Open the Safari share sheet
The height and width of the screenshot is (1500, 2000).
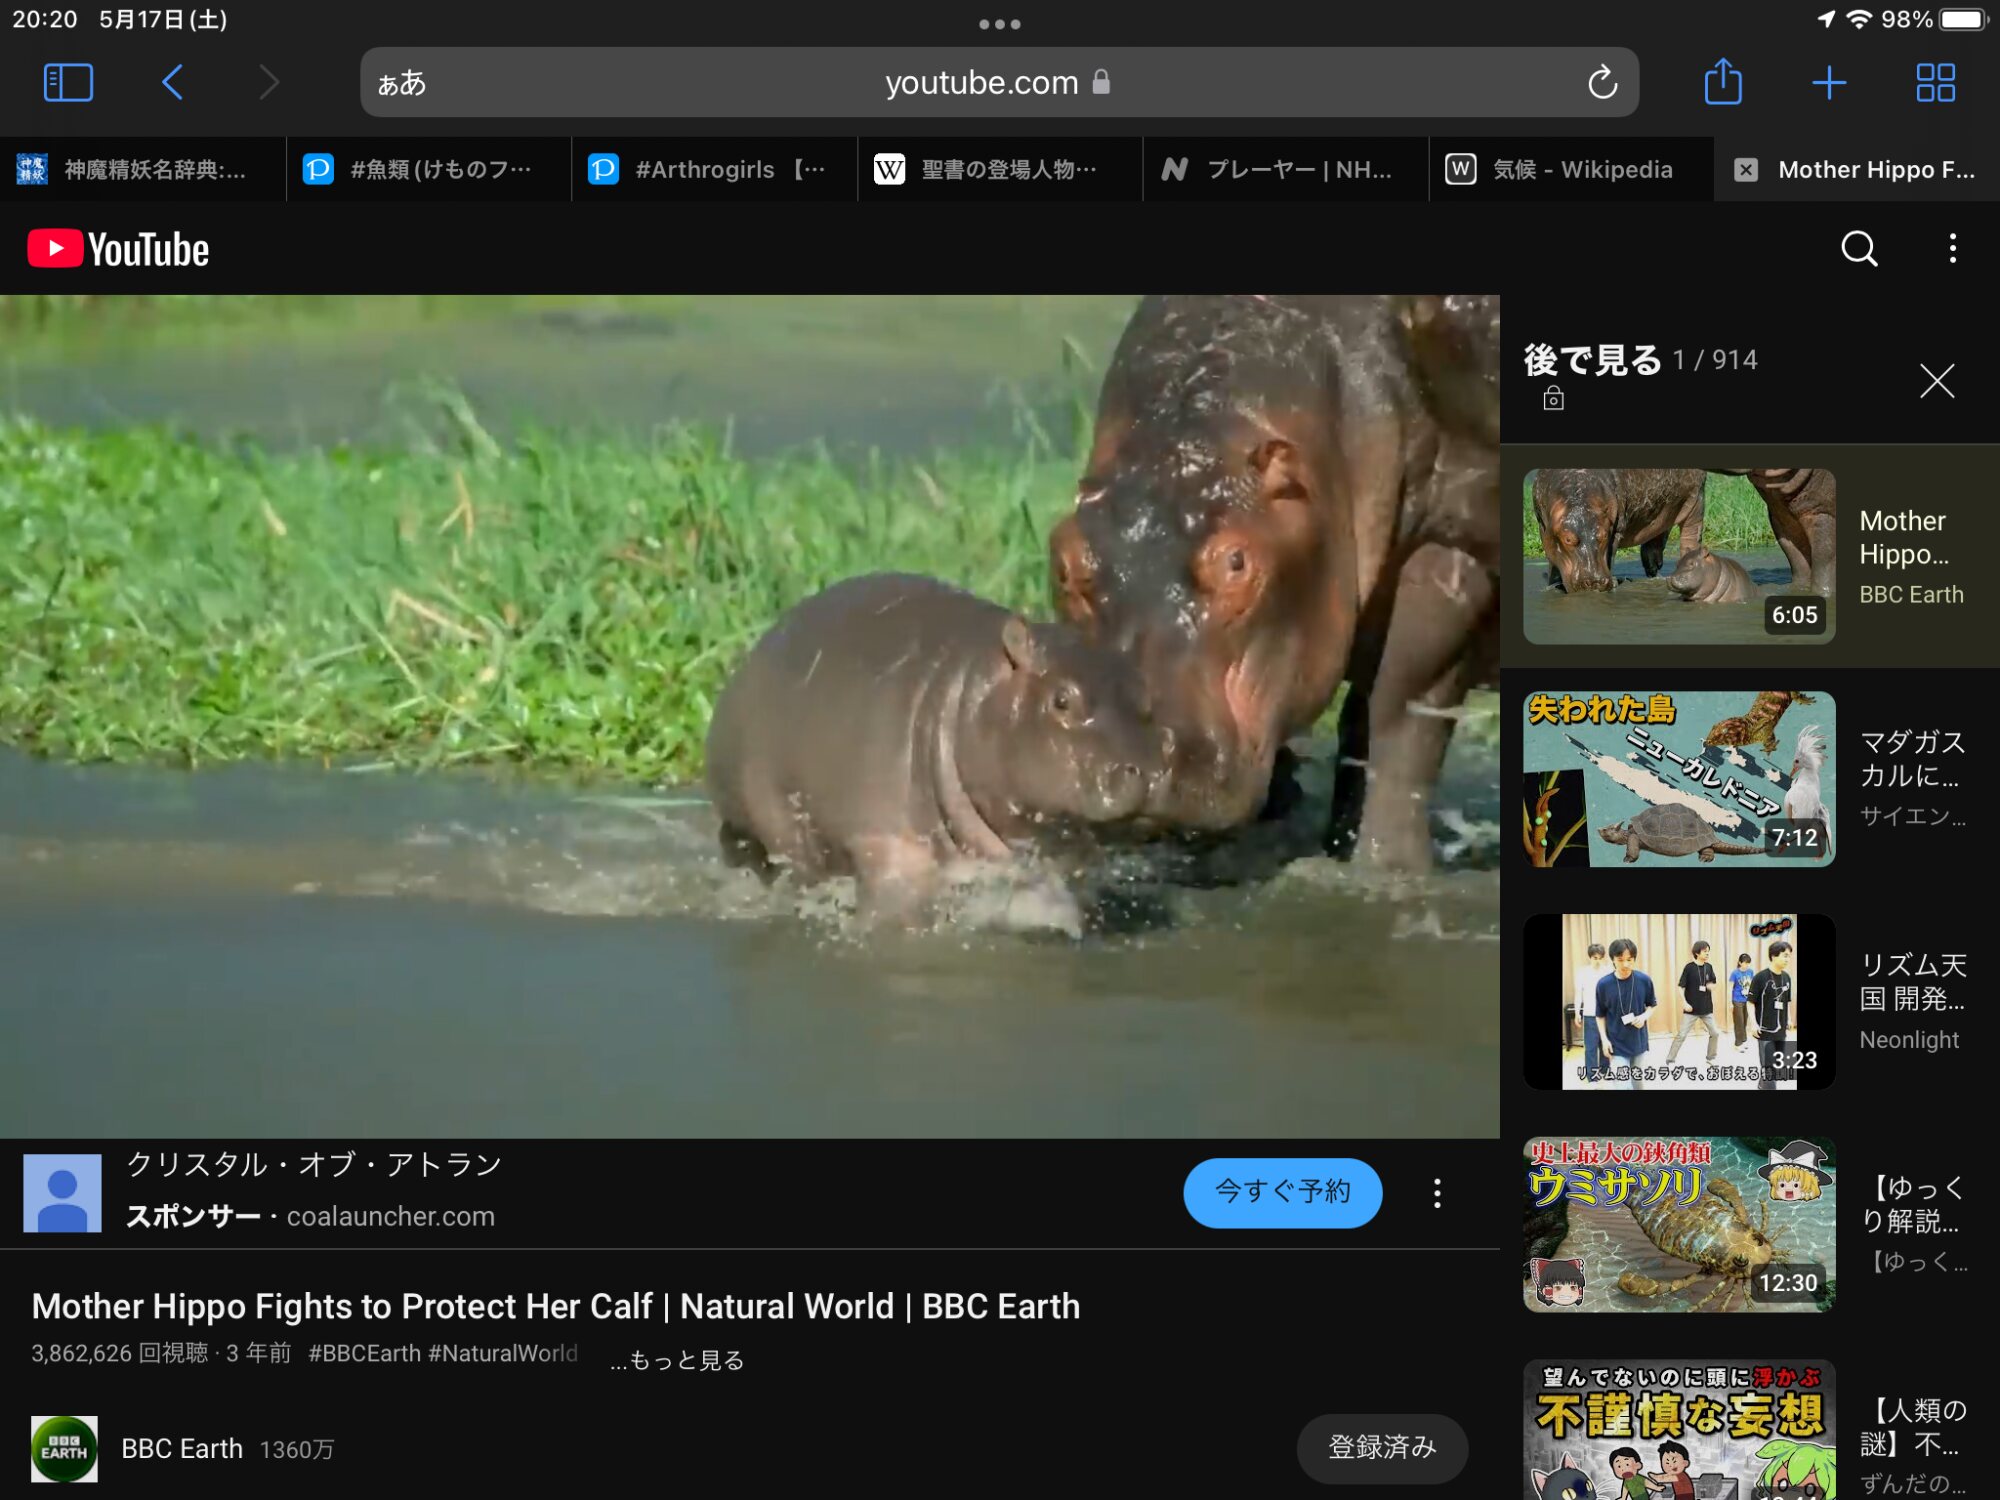(x=1722, y=82)
